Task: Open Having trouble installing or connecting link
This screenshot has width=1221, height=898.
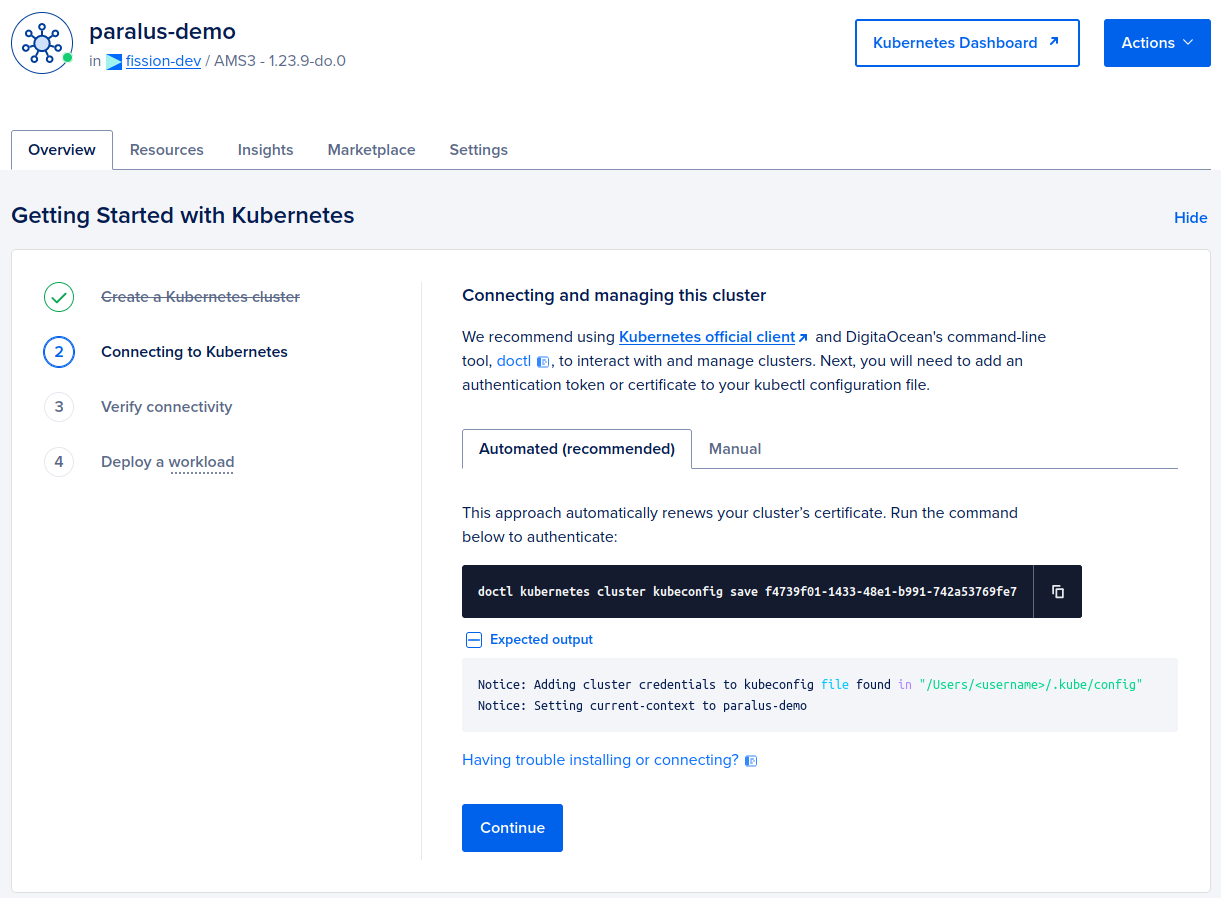Action: (x=600, y=760)
